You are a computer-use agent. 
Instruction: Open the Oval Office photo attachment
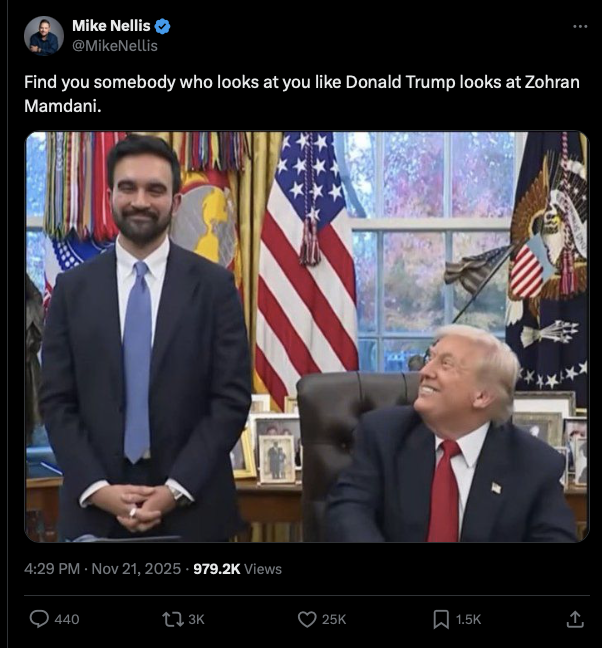tap(307, 337)
